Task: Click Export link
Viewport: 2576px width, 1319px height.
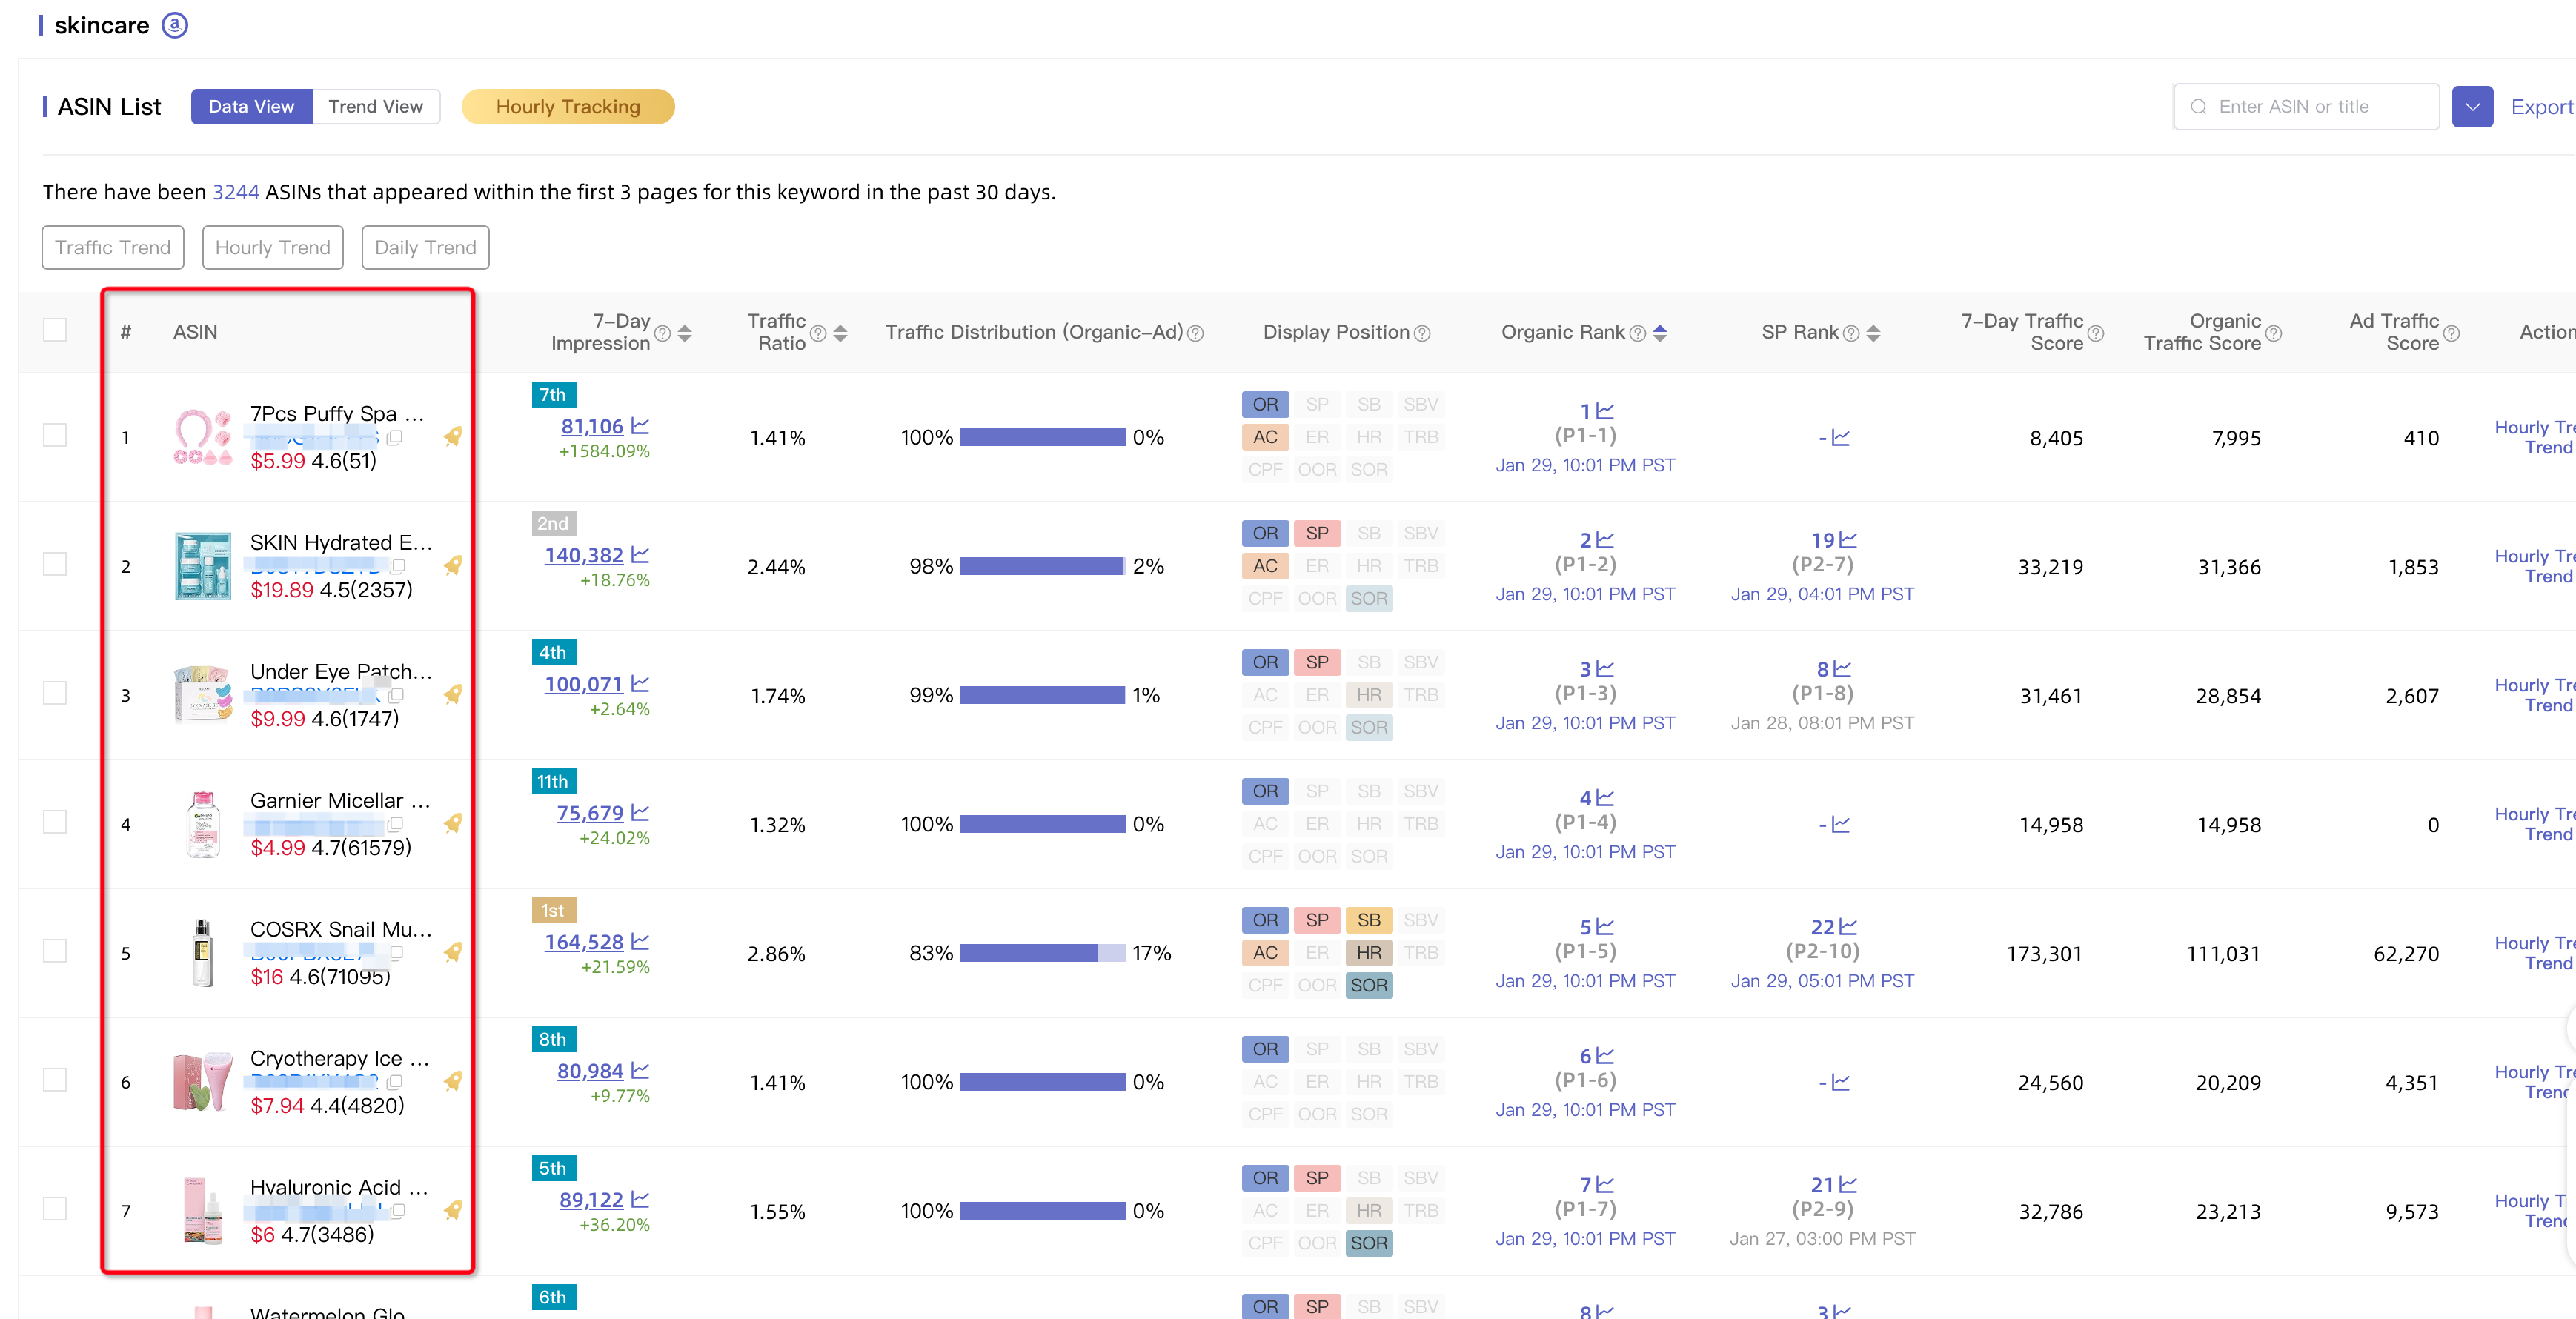Action: coord(2541,107)
